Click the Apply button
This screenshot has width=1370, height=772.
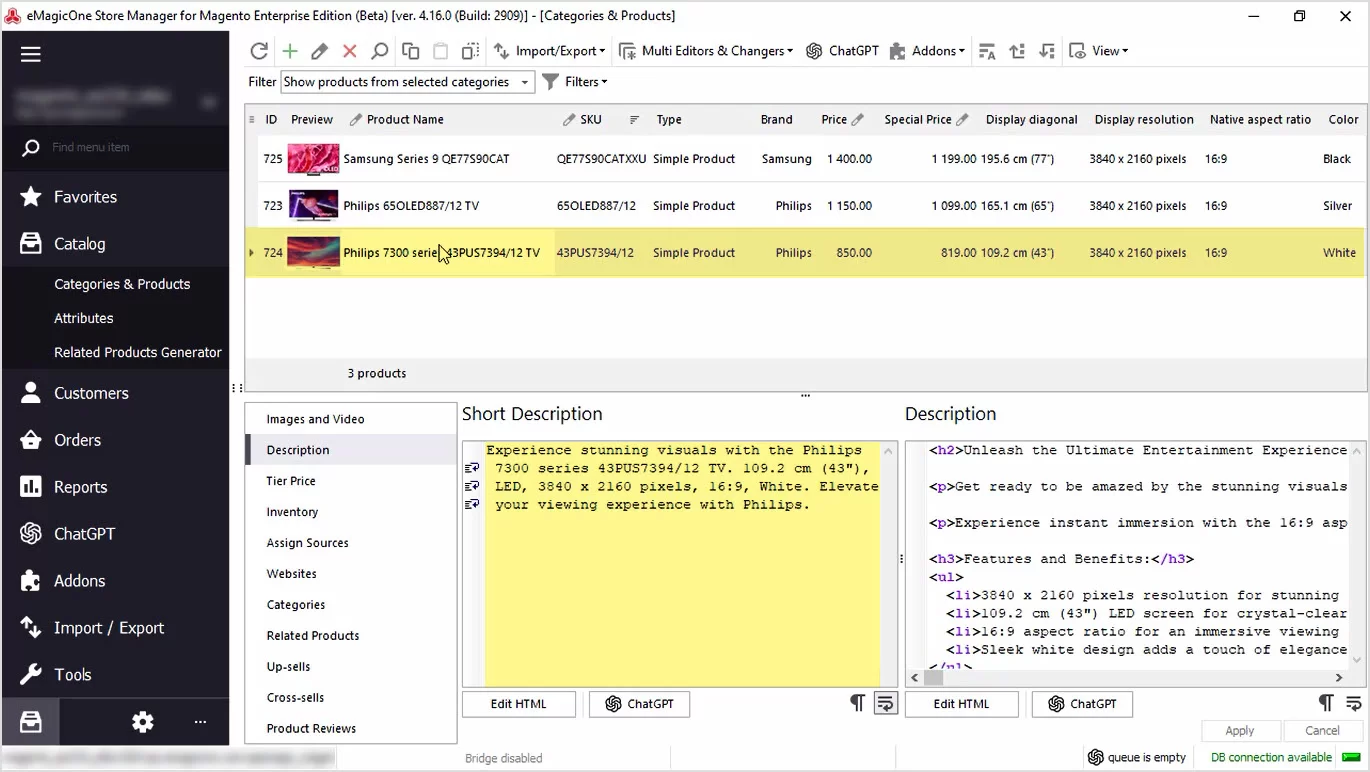[1240, 731]
